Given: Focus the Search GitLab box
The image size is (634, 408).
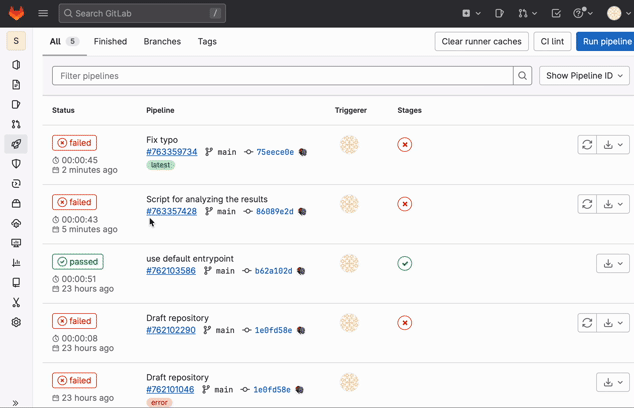Looking at the screenshot, I should pyautogui.click(x=142, y=13).
